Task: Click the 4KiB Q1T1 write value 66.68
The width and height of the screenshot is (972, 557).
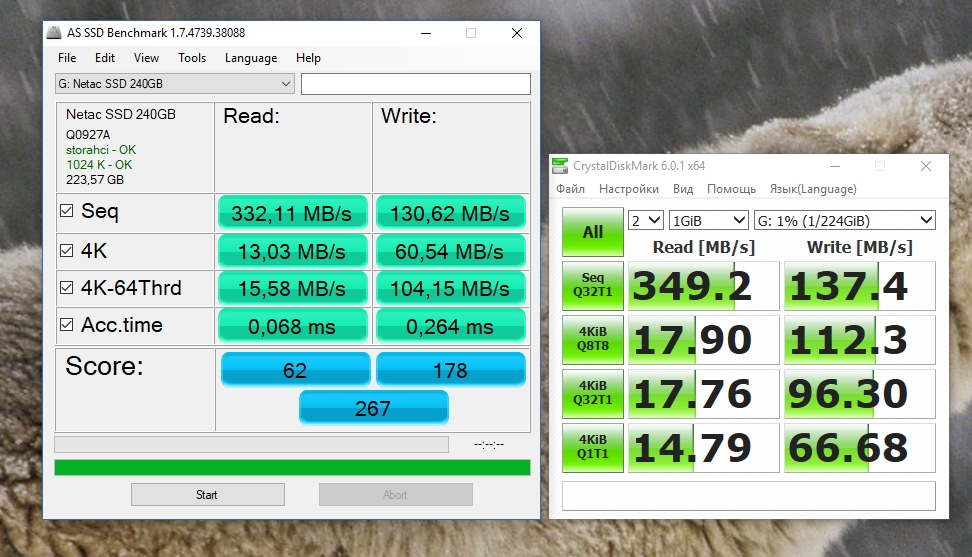Action: coord(860,447)
